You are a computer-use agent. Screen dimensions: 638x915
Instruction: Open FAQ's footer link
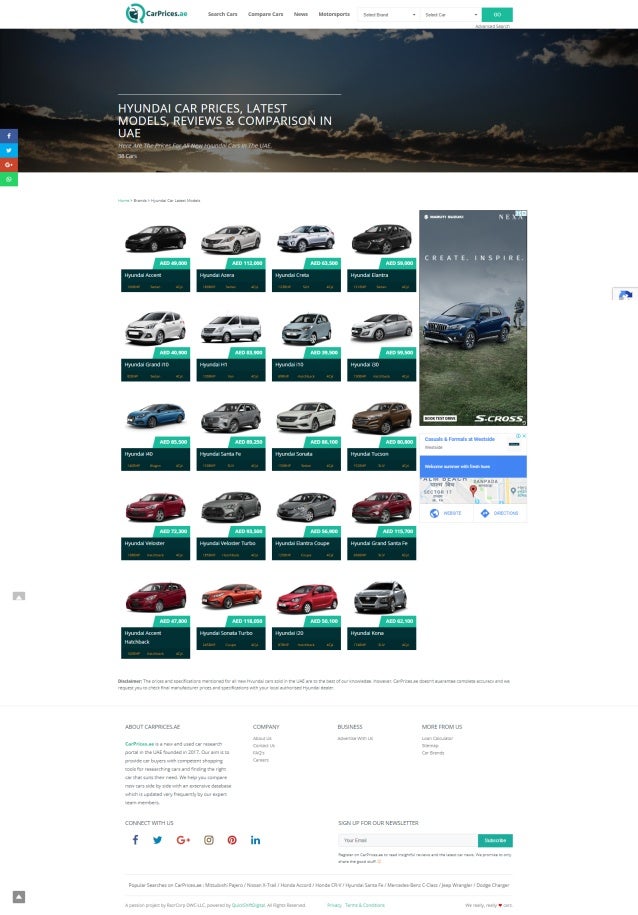point(259,753)
